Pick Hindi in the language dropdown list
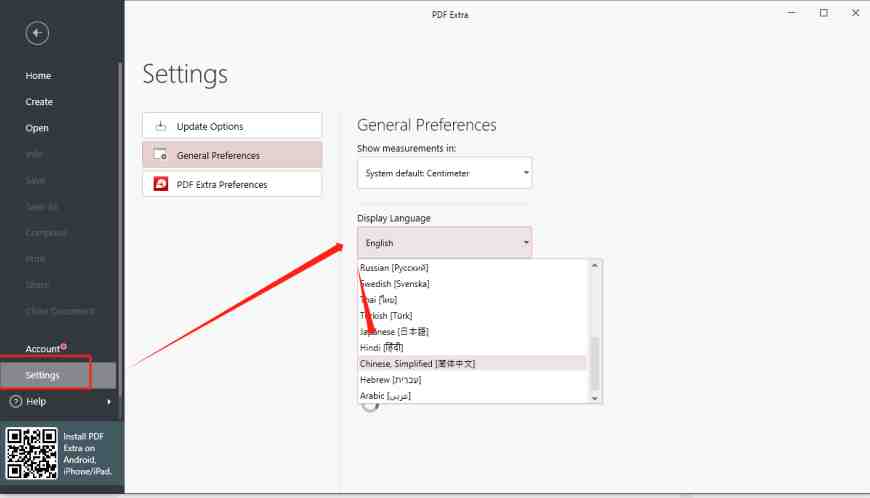The width and height of the screenshot is (870, 498). coord(381,347)
